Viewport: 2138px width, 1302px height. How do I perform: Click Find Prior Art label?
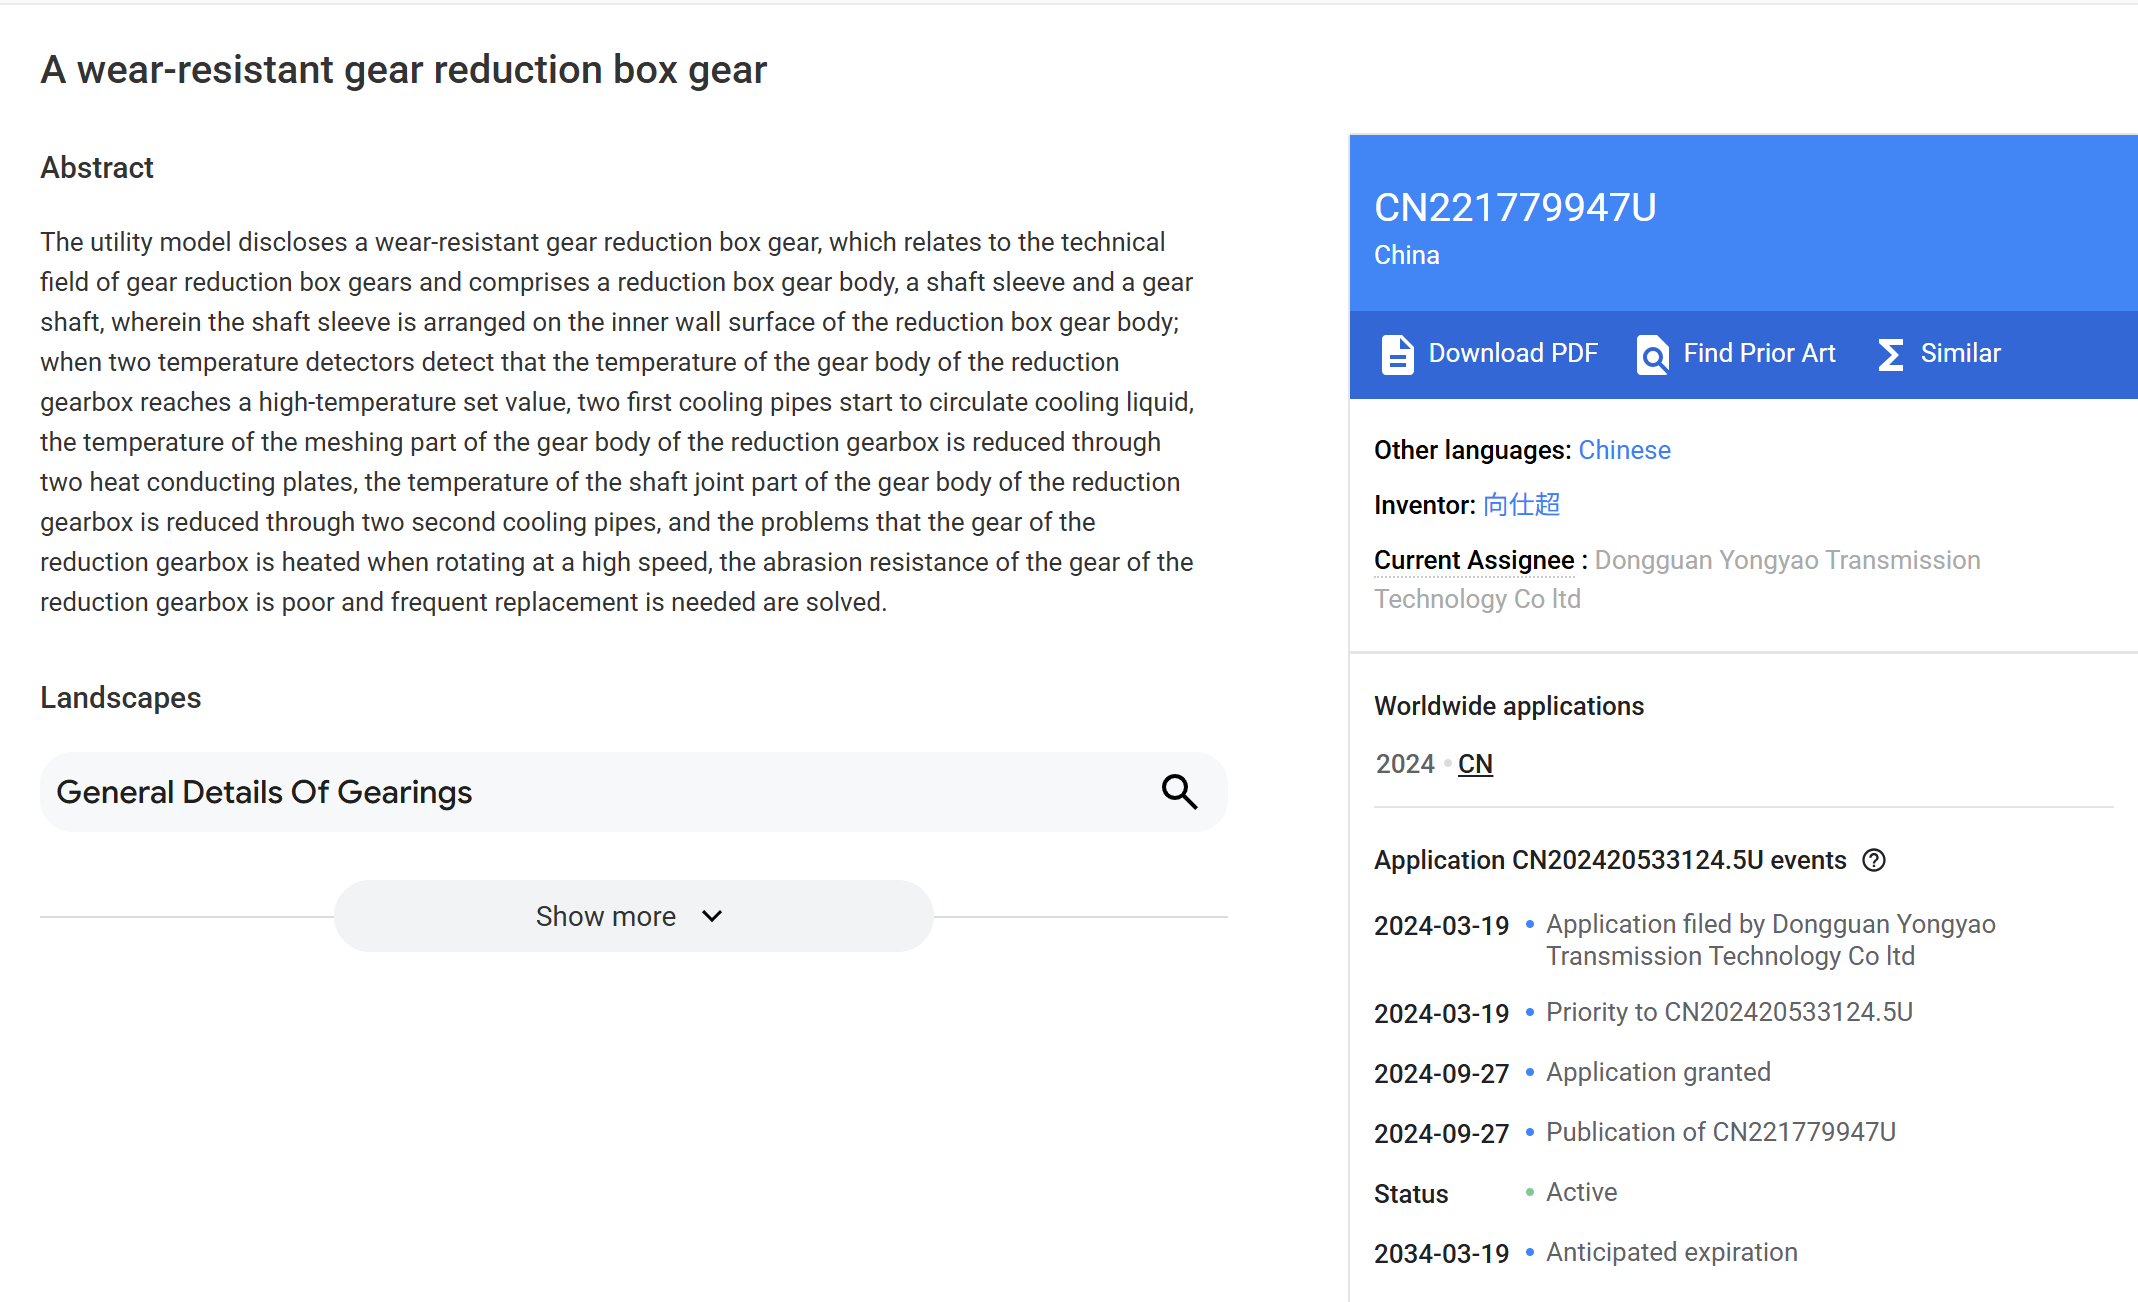[1759, 353]
